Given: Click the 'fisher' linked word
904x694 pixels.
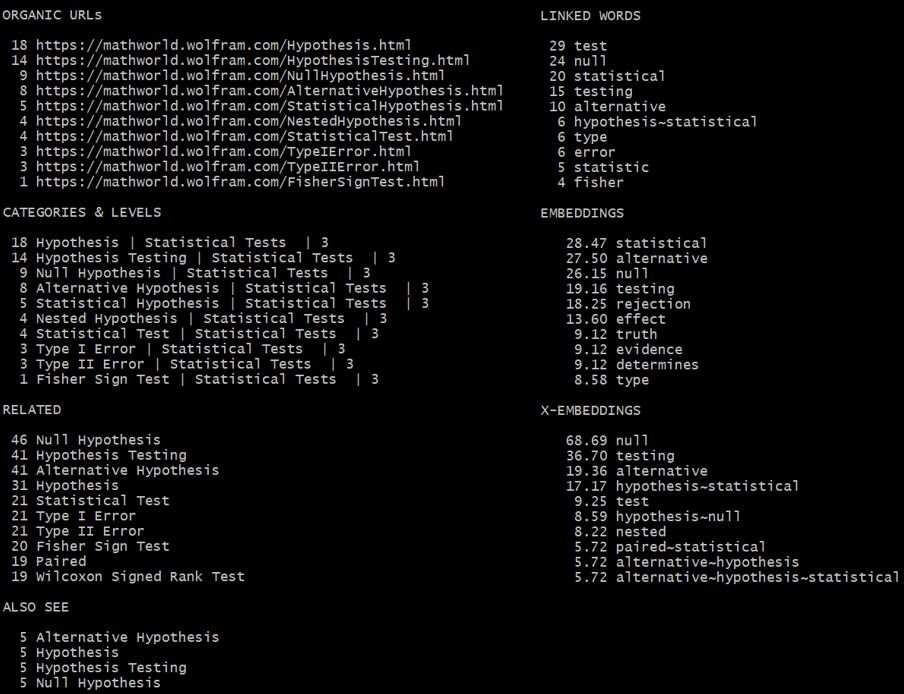Looking at the screenshot, I should tap(598, 183).
